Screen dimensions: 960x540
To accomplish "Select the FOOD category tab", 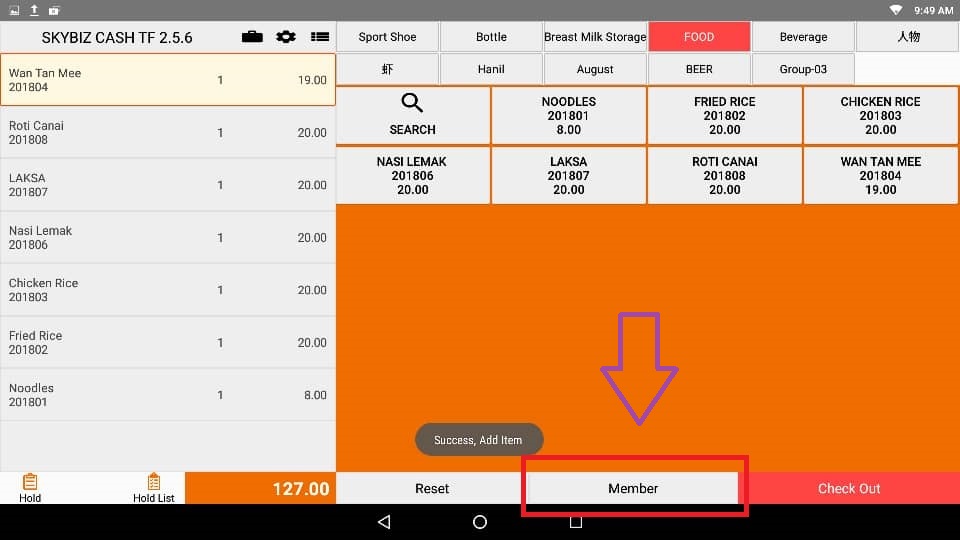I will pyautogui.click(x=699, y=37).
